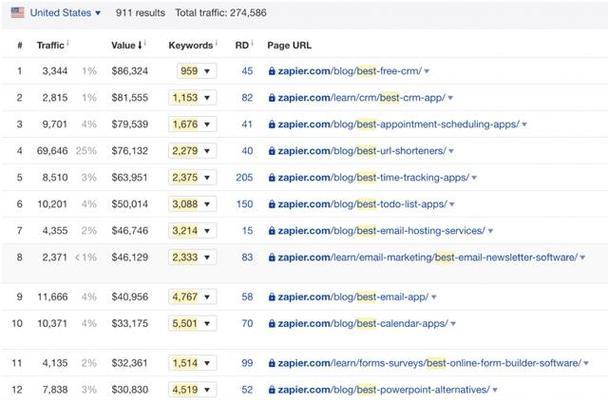Click the RD value 99
The image size is (608, 400).
(x=247, y=363)
